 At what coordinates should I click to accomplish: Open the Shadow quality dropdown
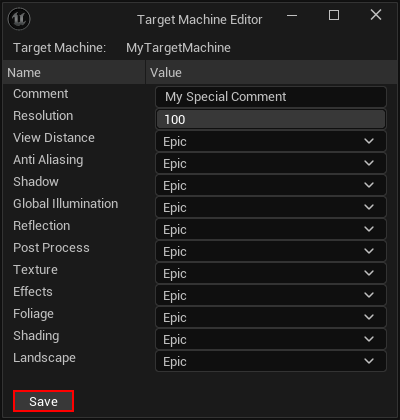click(x=271, y=185)
